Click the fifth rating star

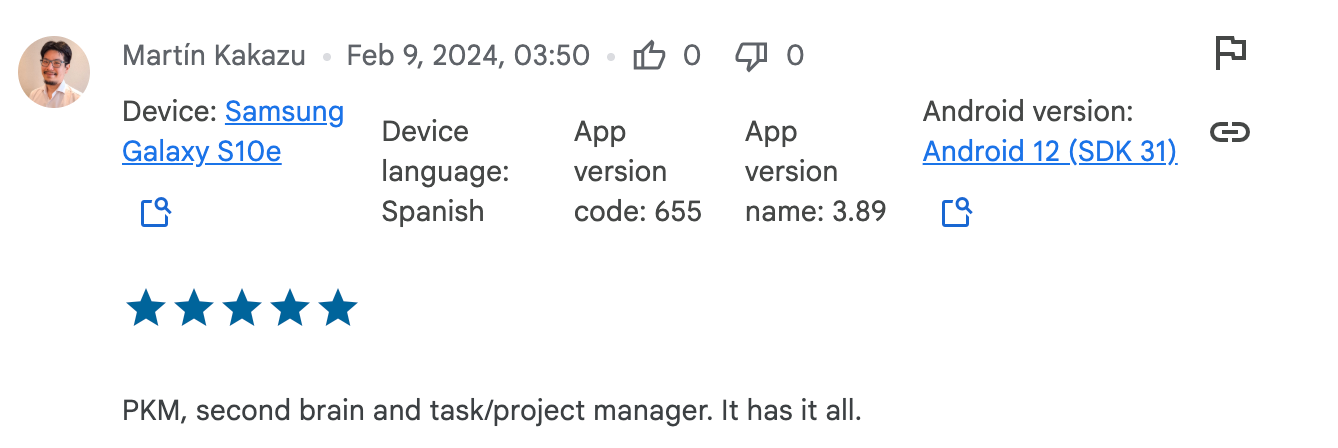tap(337, 308)
